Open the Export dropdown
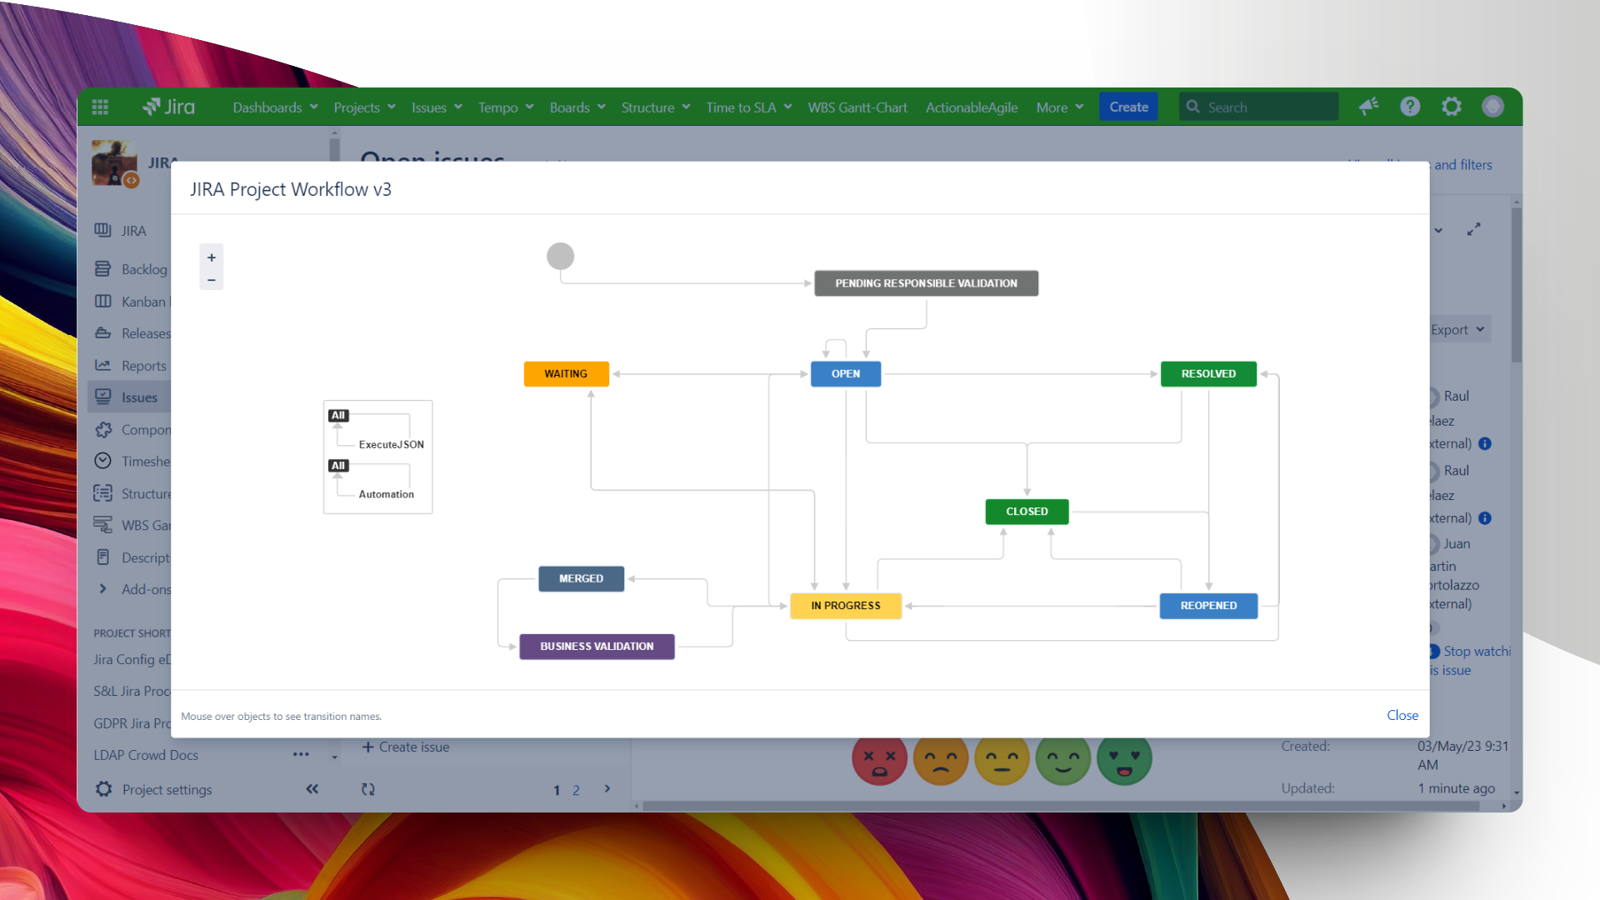This screenshot has height=900, width=1600. (x=1458, y=330)
